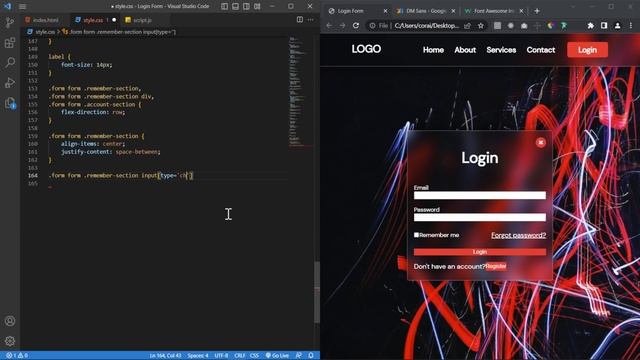The height and width of the screenshot is (360, 640).
Task: Click the errors and warnings status indicator
Action: pos(17,356)
